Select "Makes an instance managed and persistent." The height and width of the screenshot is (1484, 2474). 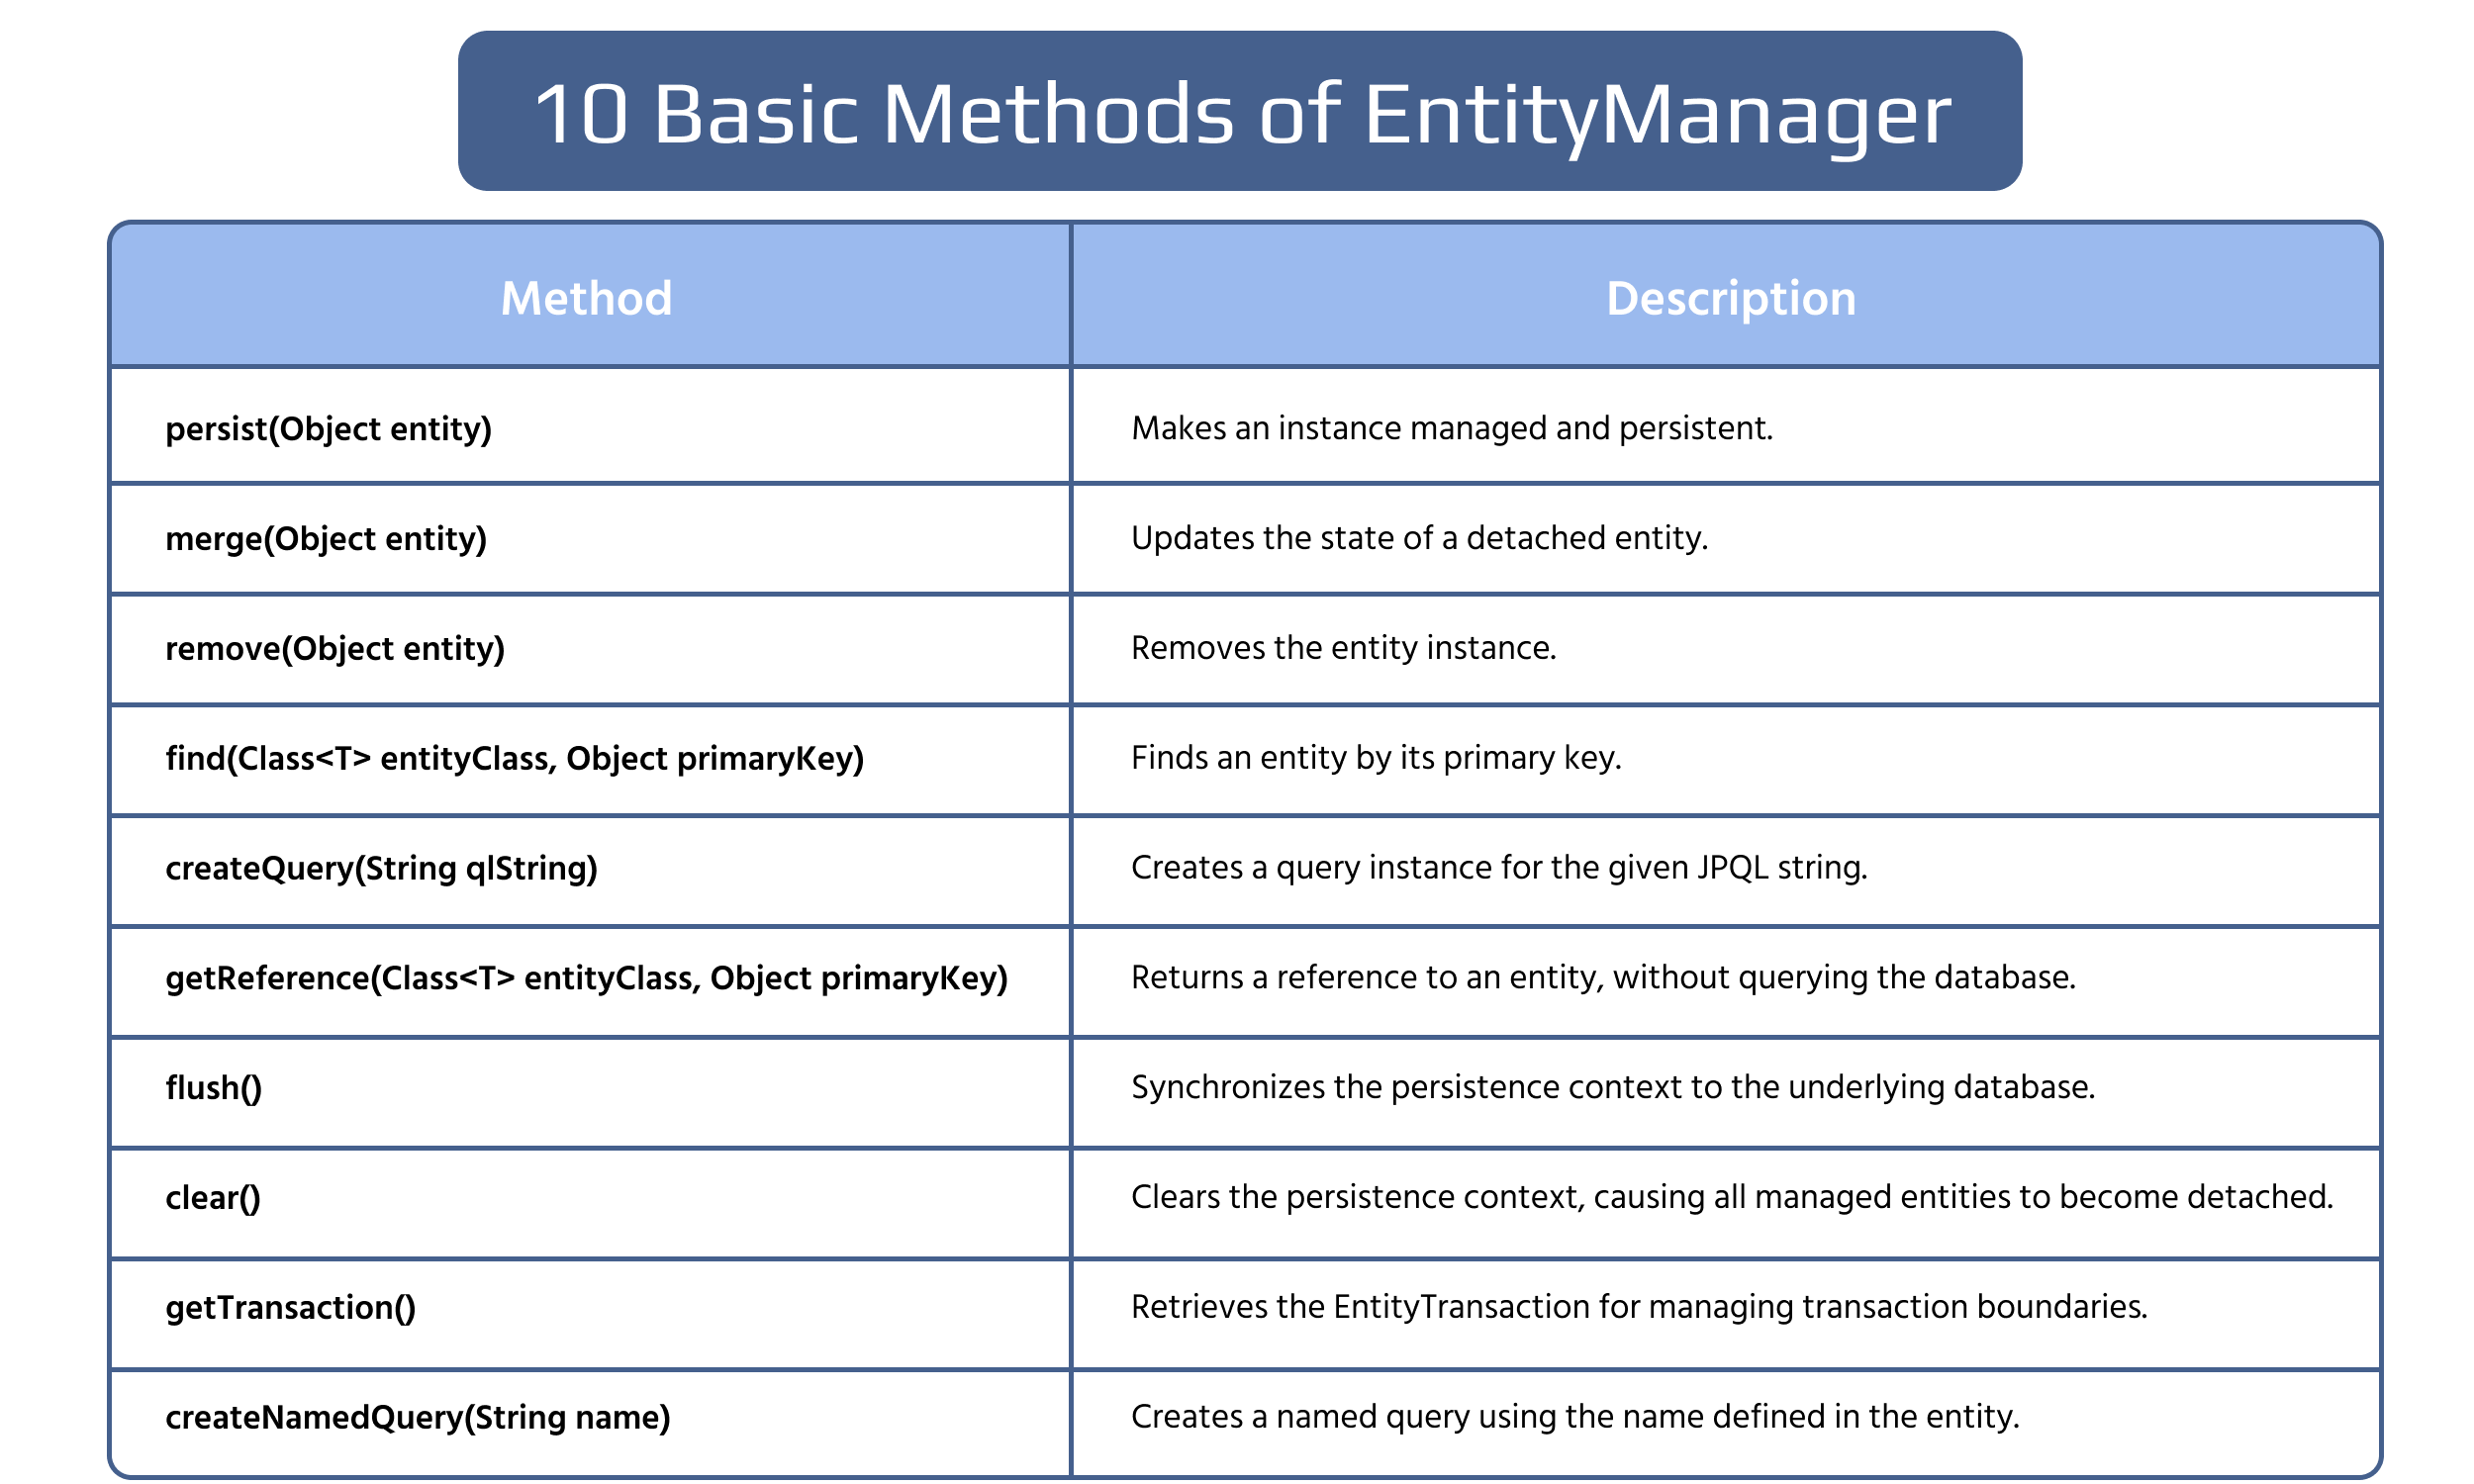click(x=1452, y=428)
